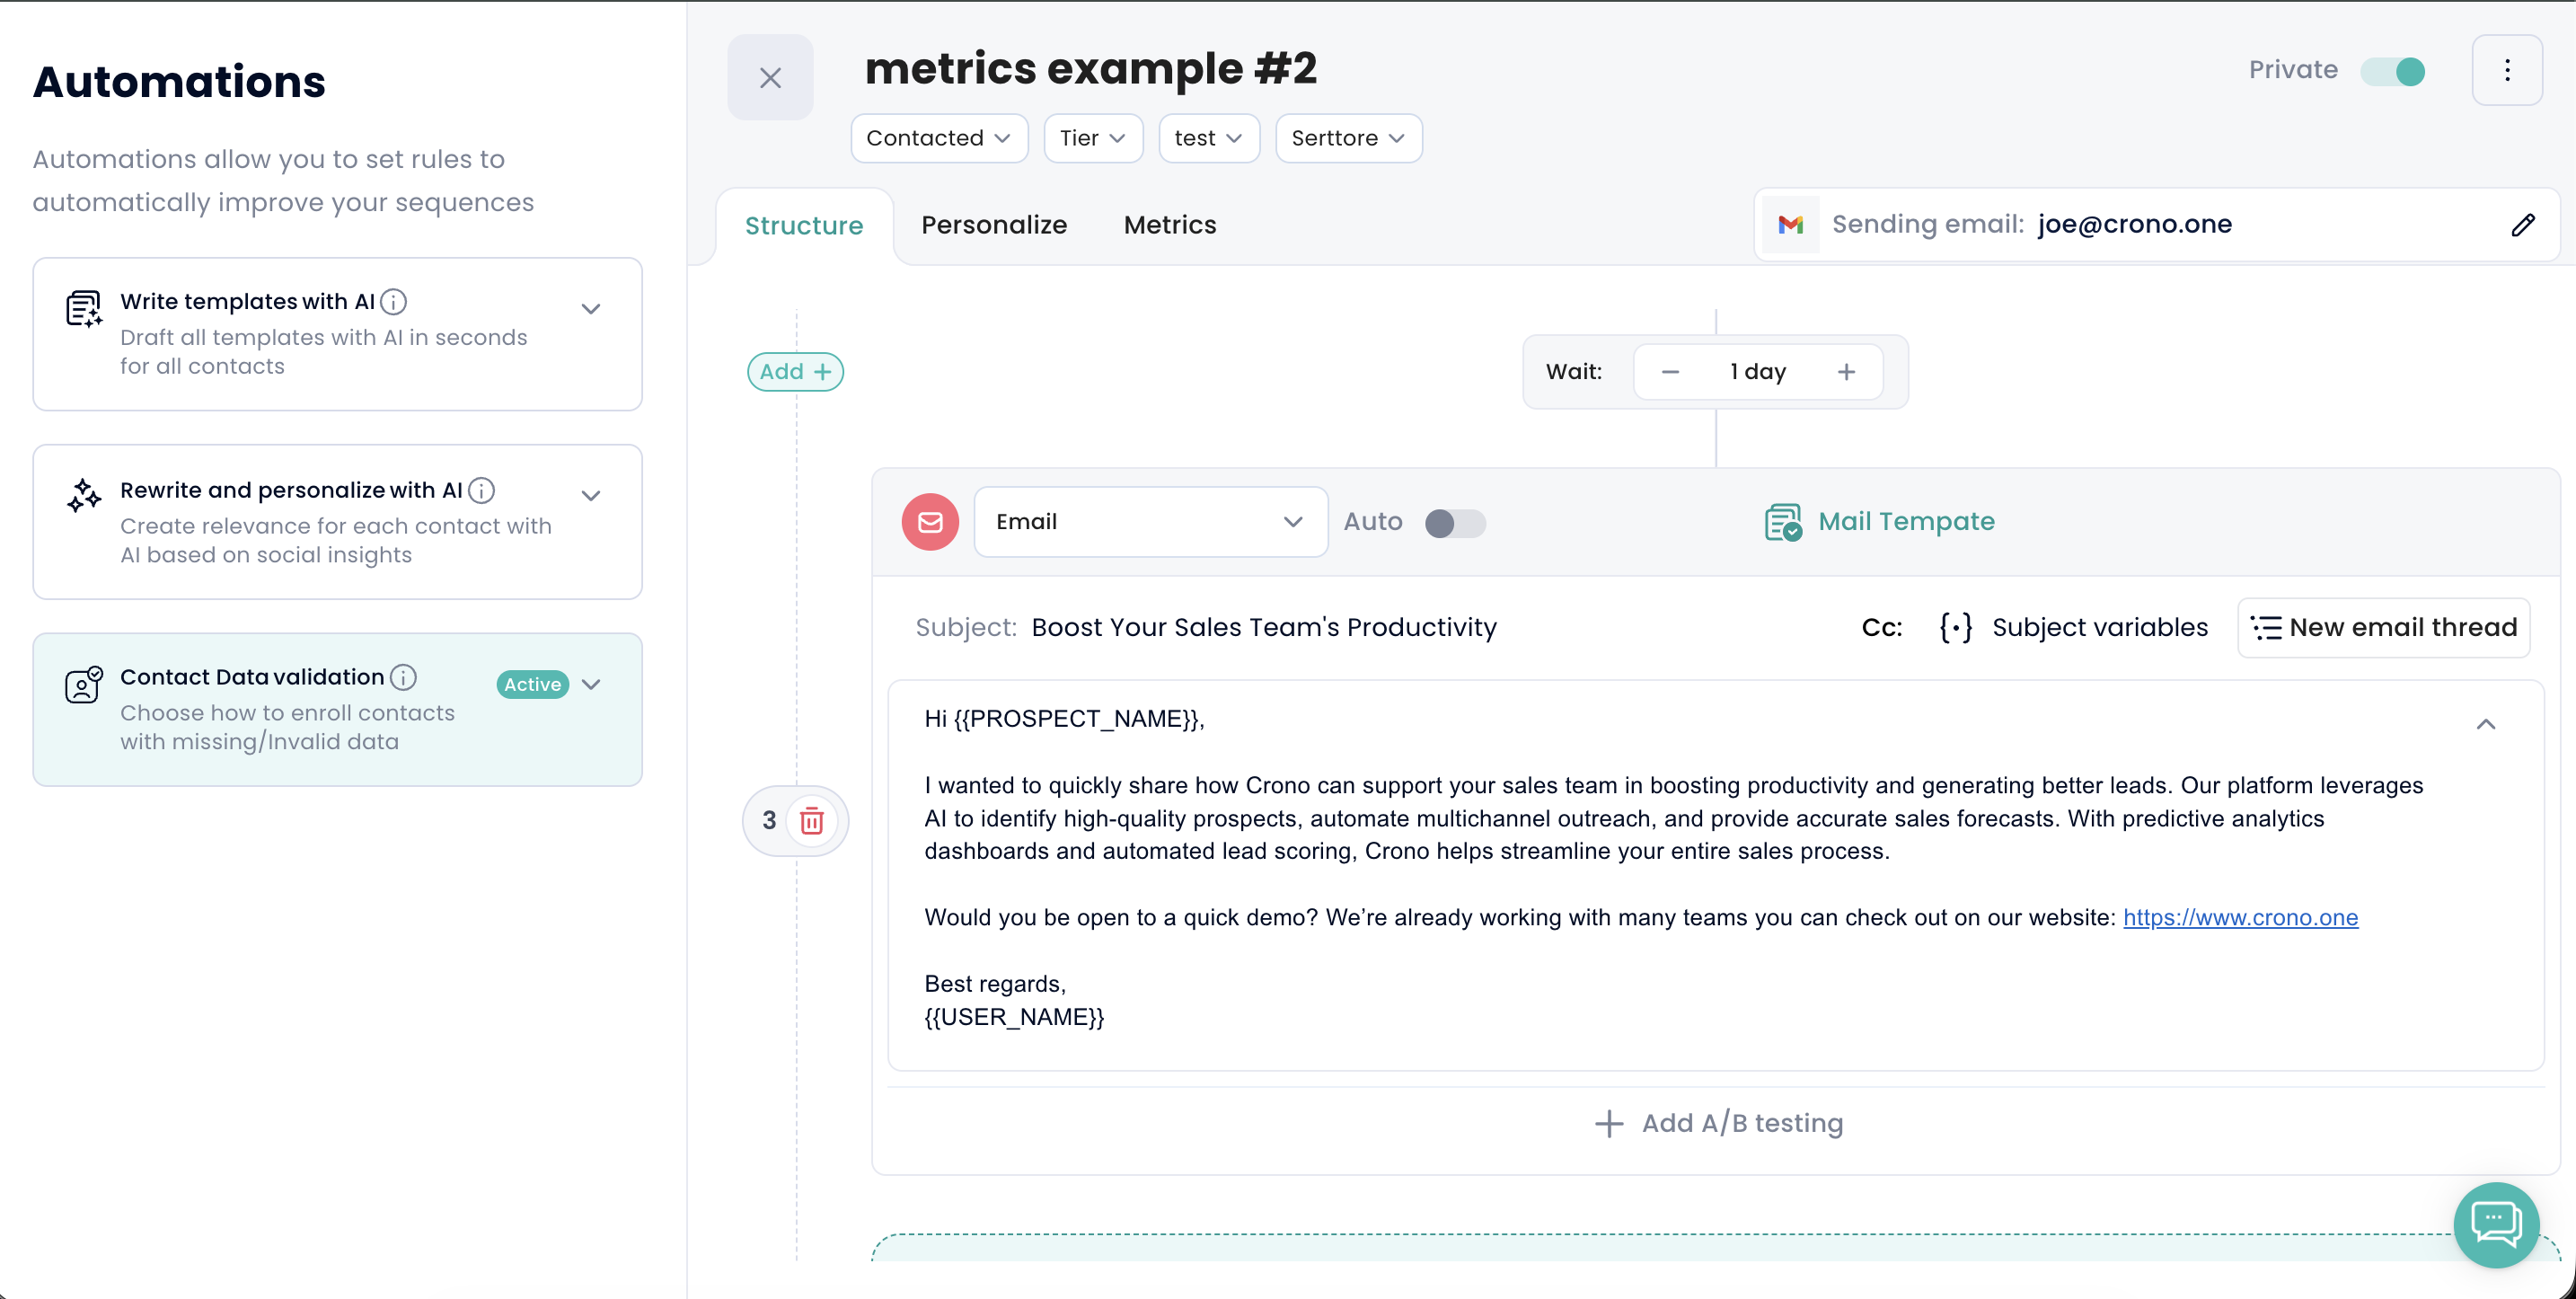Click the minus to decrease wait days
The height and width of the screenshot is (1299, 2576).
[x=1669, y=372]
